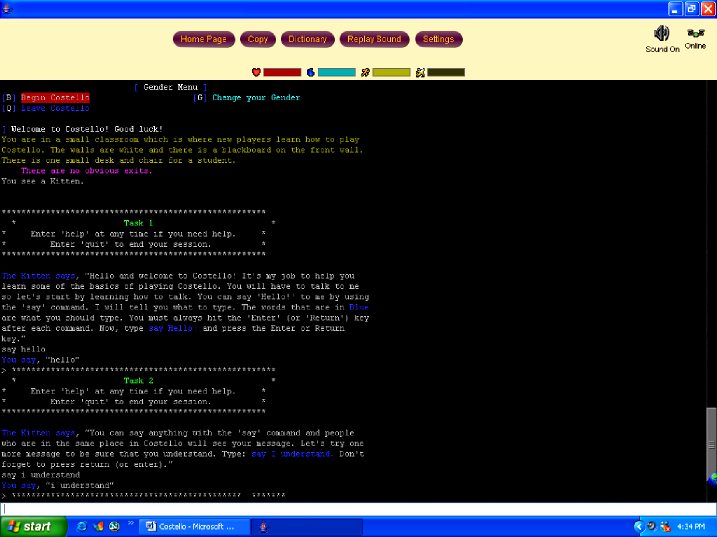Click the second quick launch icon
Viewport: 717px width, 537px height.
98,526
